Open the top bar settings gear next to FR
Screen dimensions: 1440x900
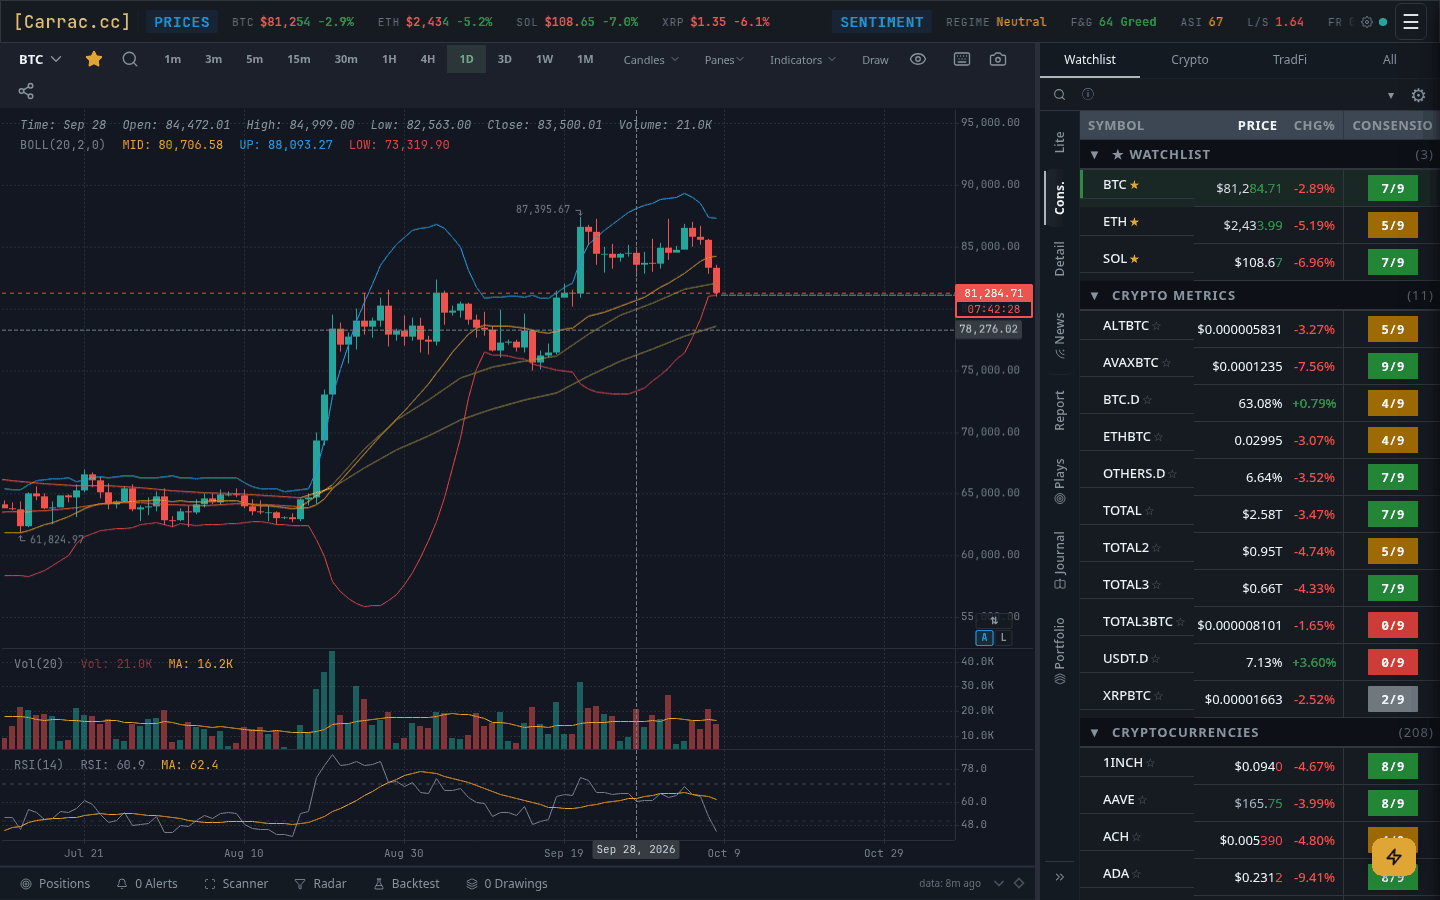click(1367, 22)
